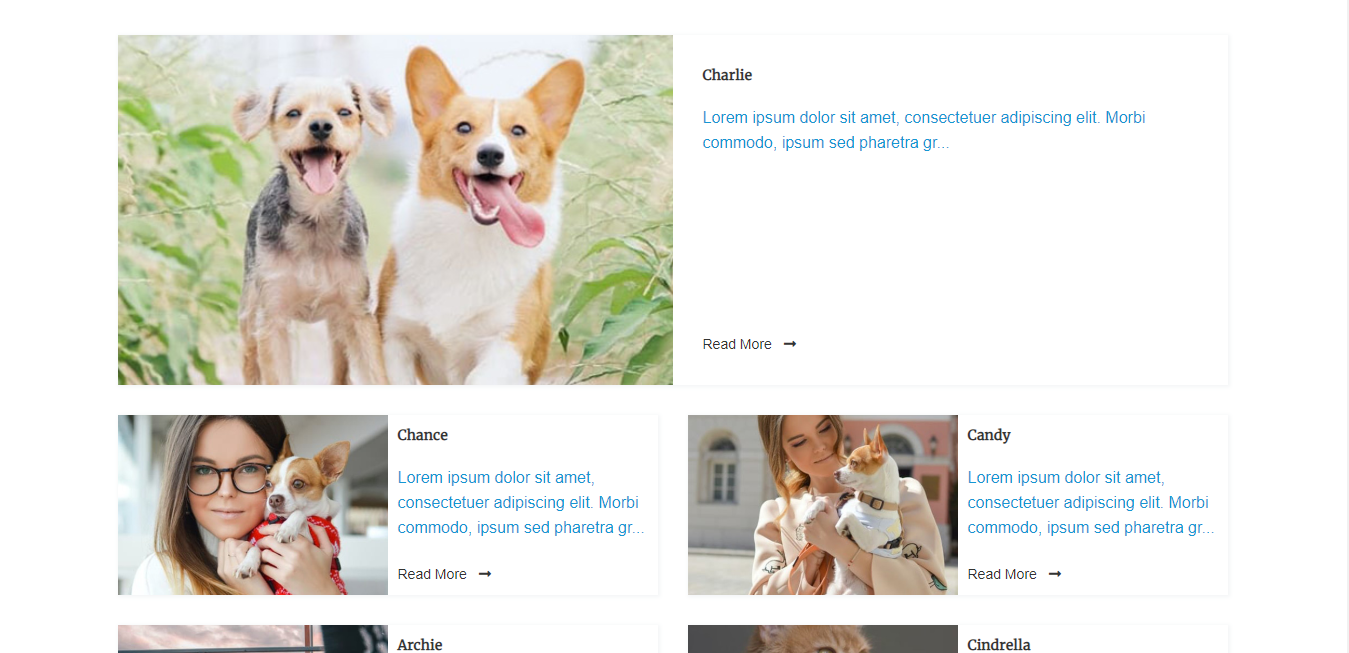Open the Chance photo with woman in glasses
1349x653 pixels.
tap(253, 505)
